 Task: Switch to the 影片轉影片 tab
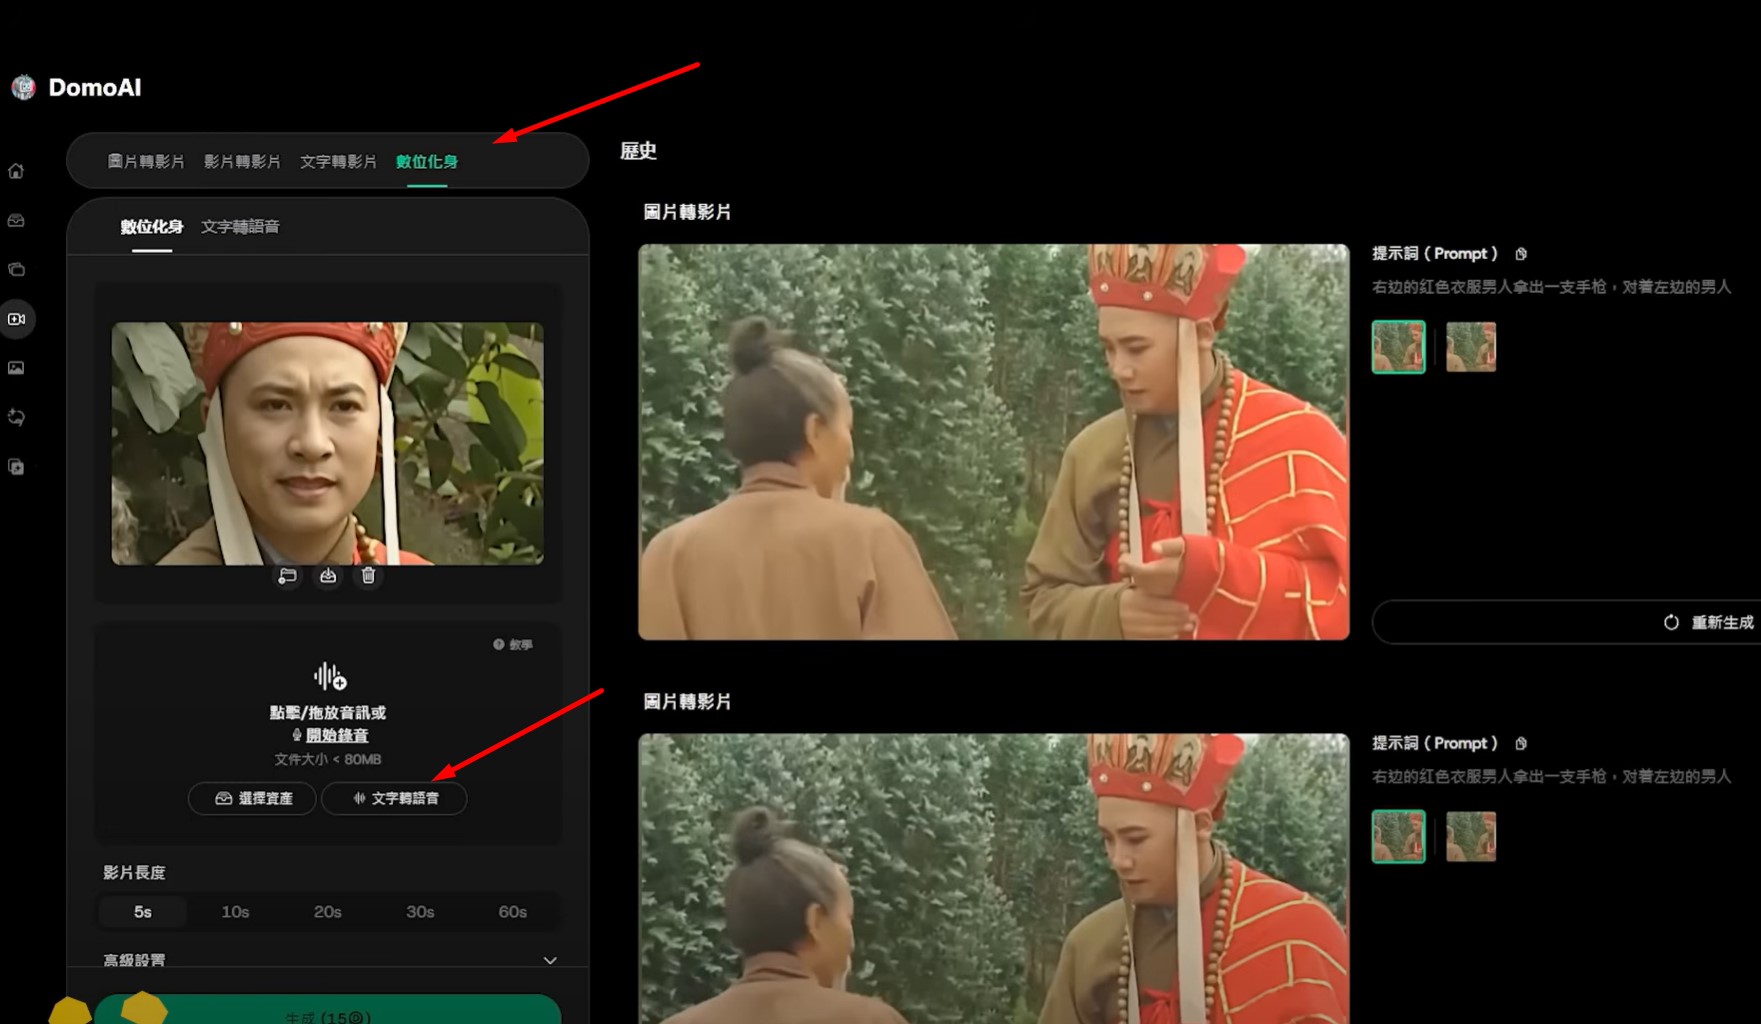tap(242, 161)
